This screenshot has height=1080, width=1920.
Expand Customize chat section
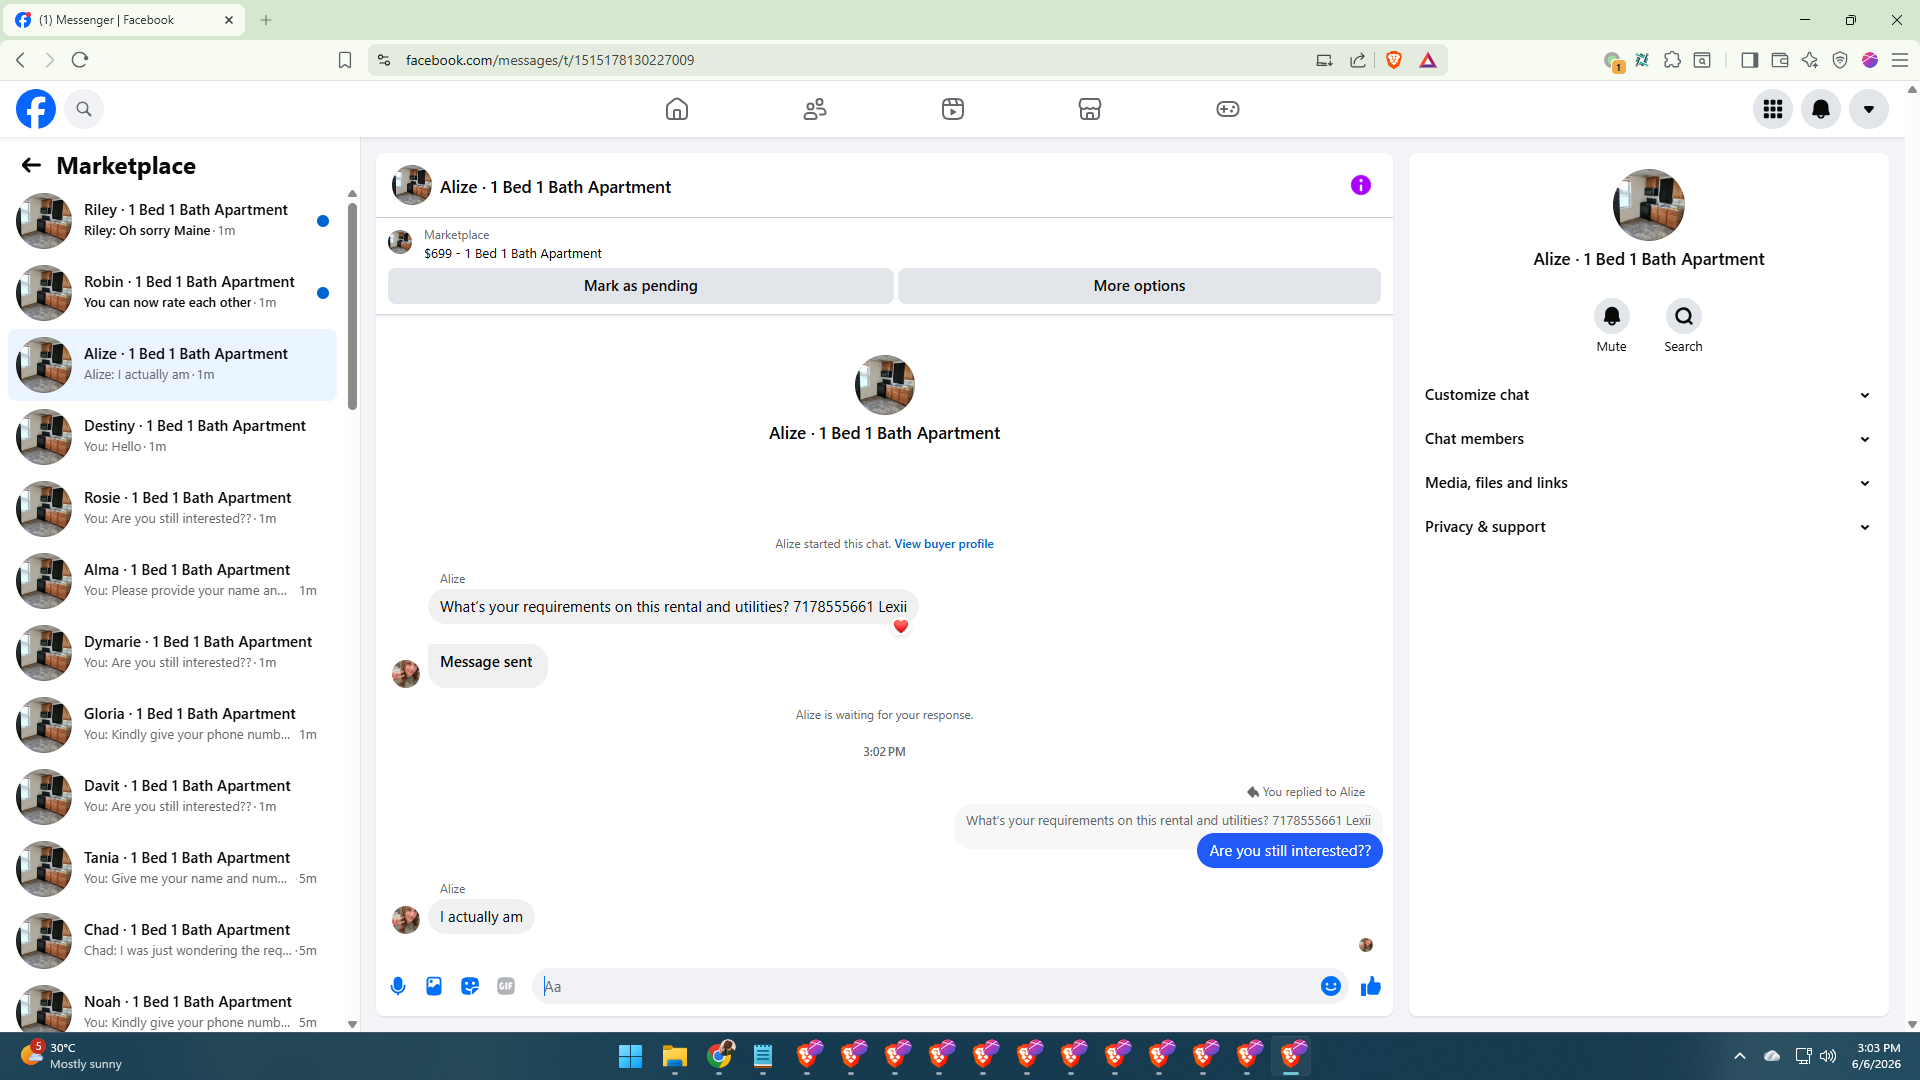1648,395
